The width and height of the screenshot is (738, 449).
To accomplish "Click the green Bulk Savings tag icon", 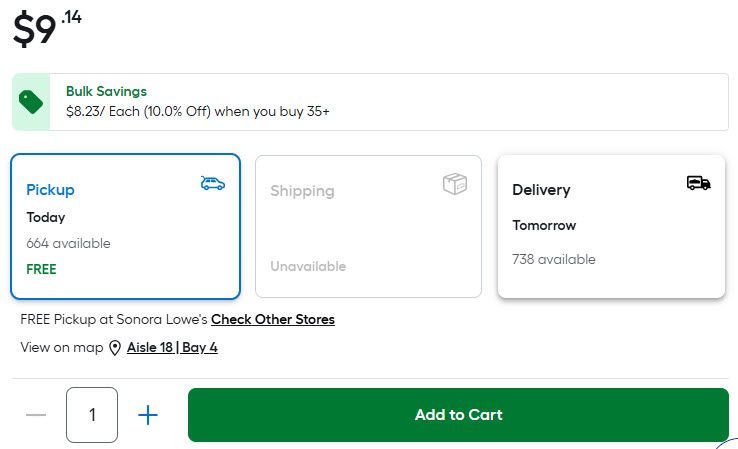I will [31, 102].
